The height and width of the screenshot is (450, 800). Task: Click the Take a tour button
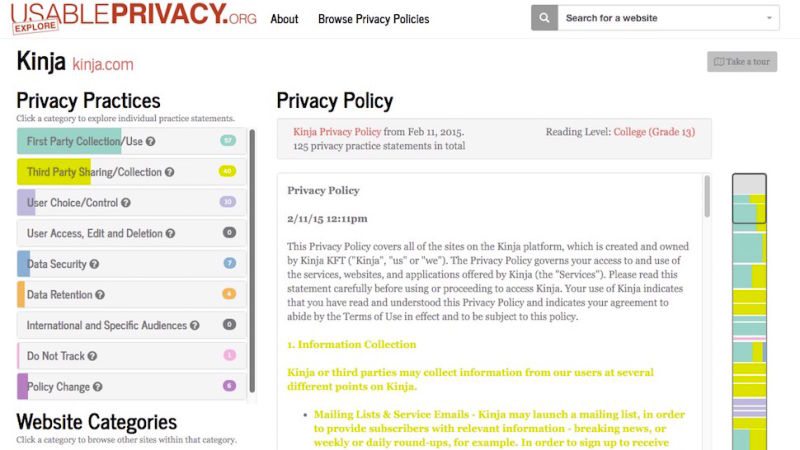pos(742,61)
